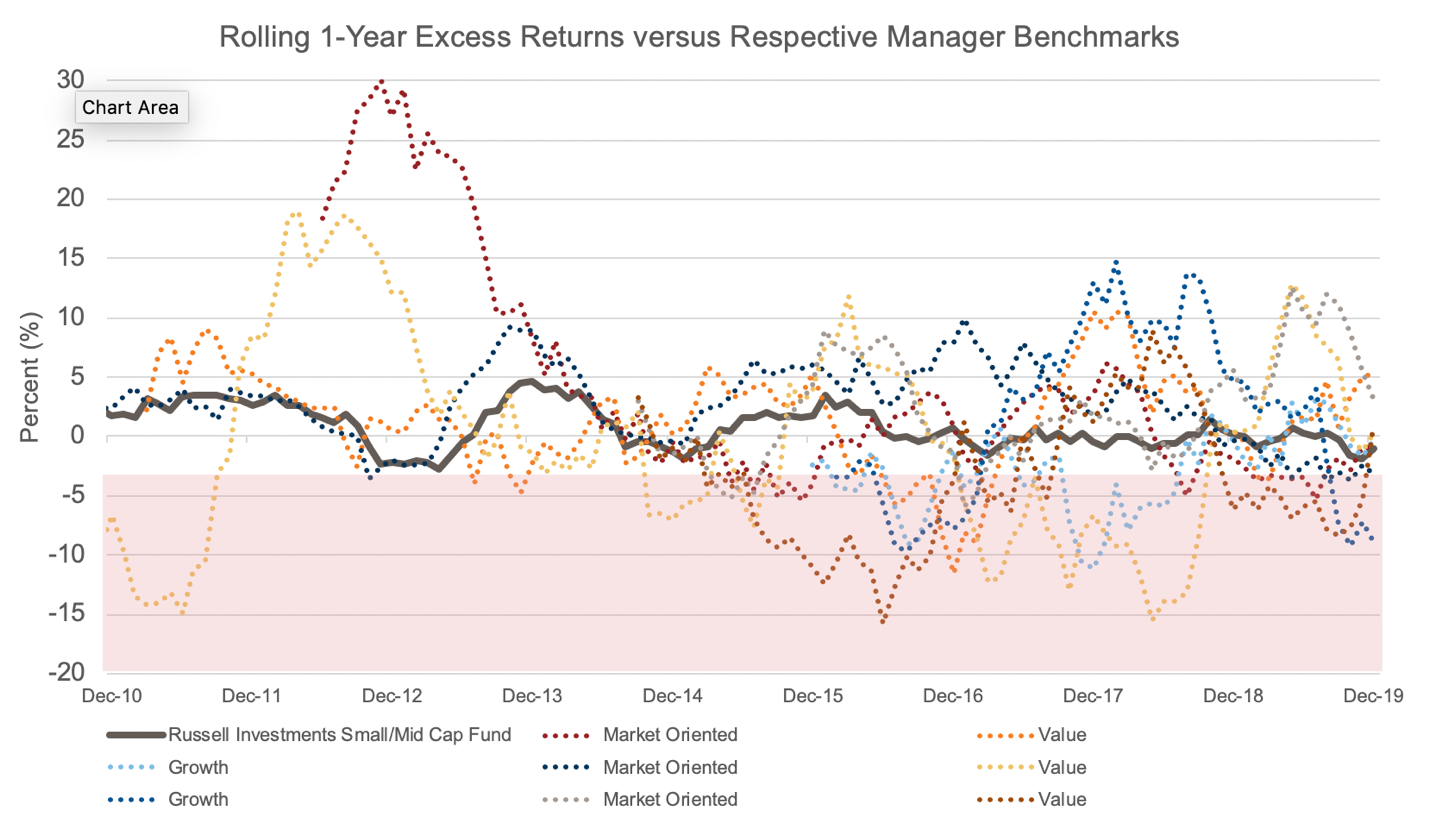Screen dimensions: 1430x830
Task: Select the 'Percent (%)' vertical axis title
Action: [x=32, y=377]
